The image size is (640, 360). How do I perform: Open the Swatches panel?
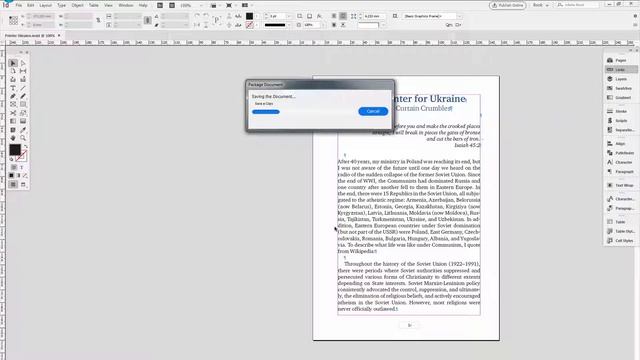[620, 89]
